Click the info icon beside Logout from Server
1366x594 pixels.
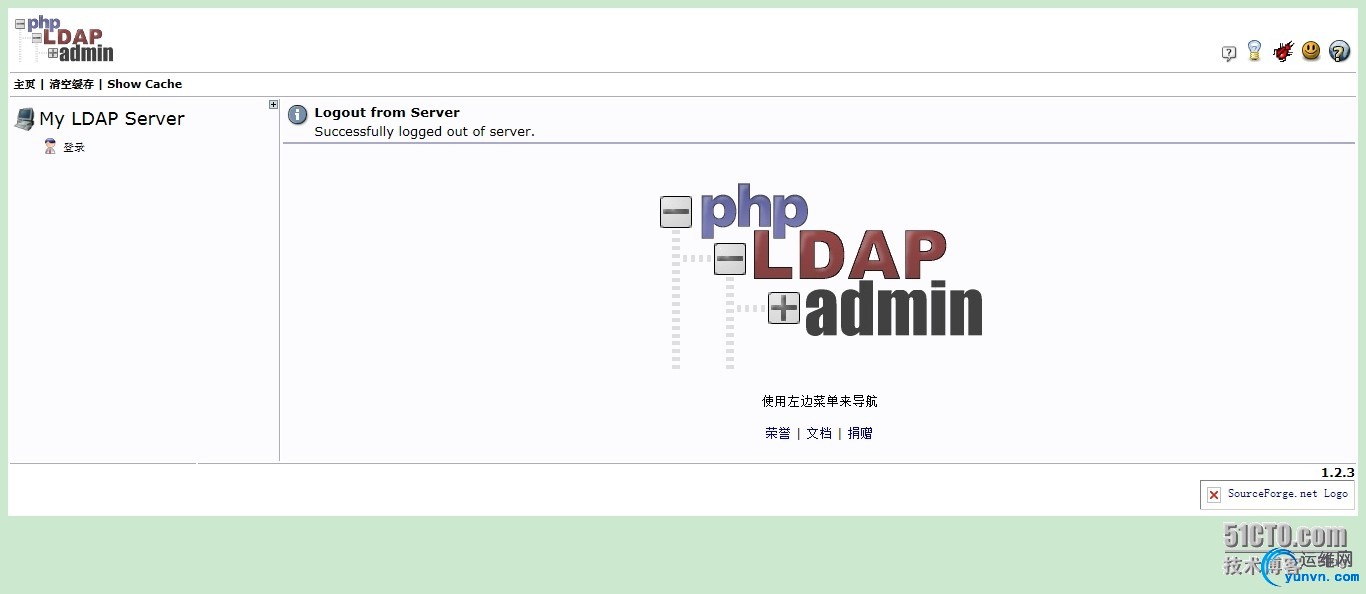[298, 115]
